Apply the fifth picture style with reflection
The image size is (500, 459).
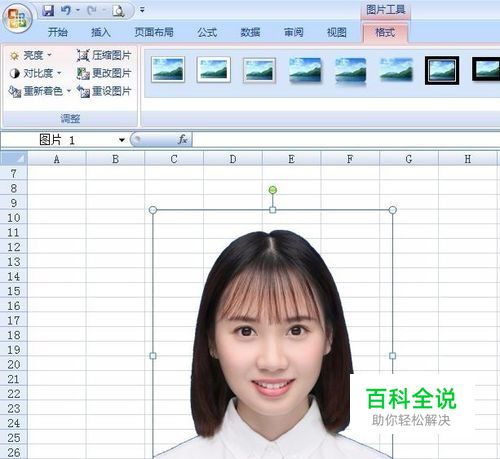(351, 71)
